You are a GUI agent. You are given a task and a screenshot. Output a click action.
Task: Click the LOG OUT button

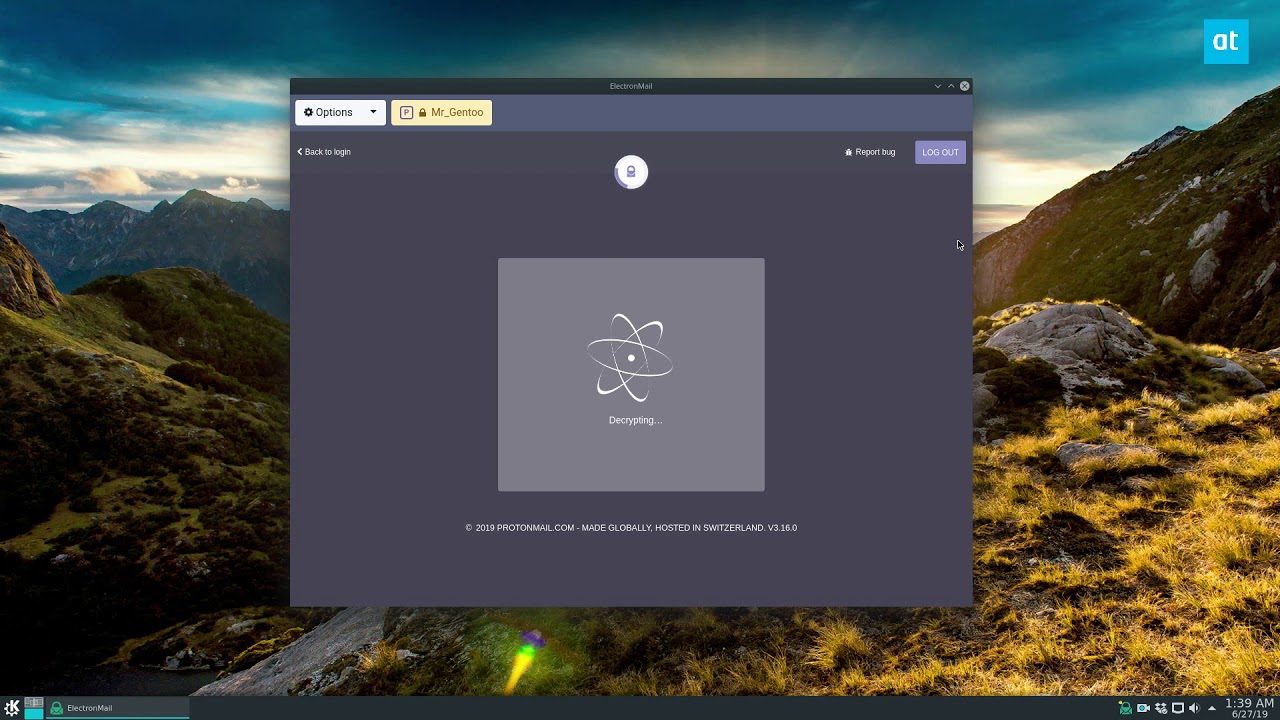(x=940, y=152)
